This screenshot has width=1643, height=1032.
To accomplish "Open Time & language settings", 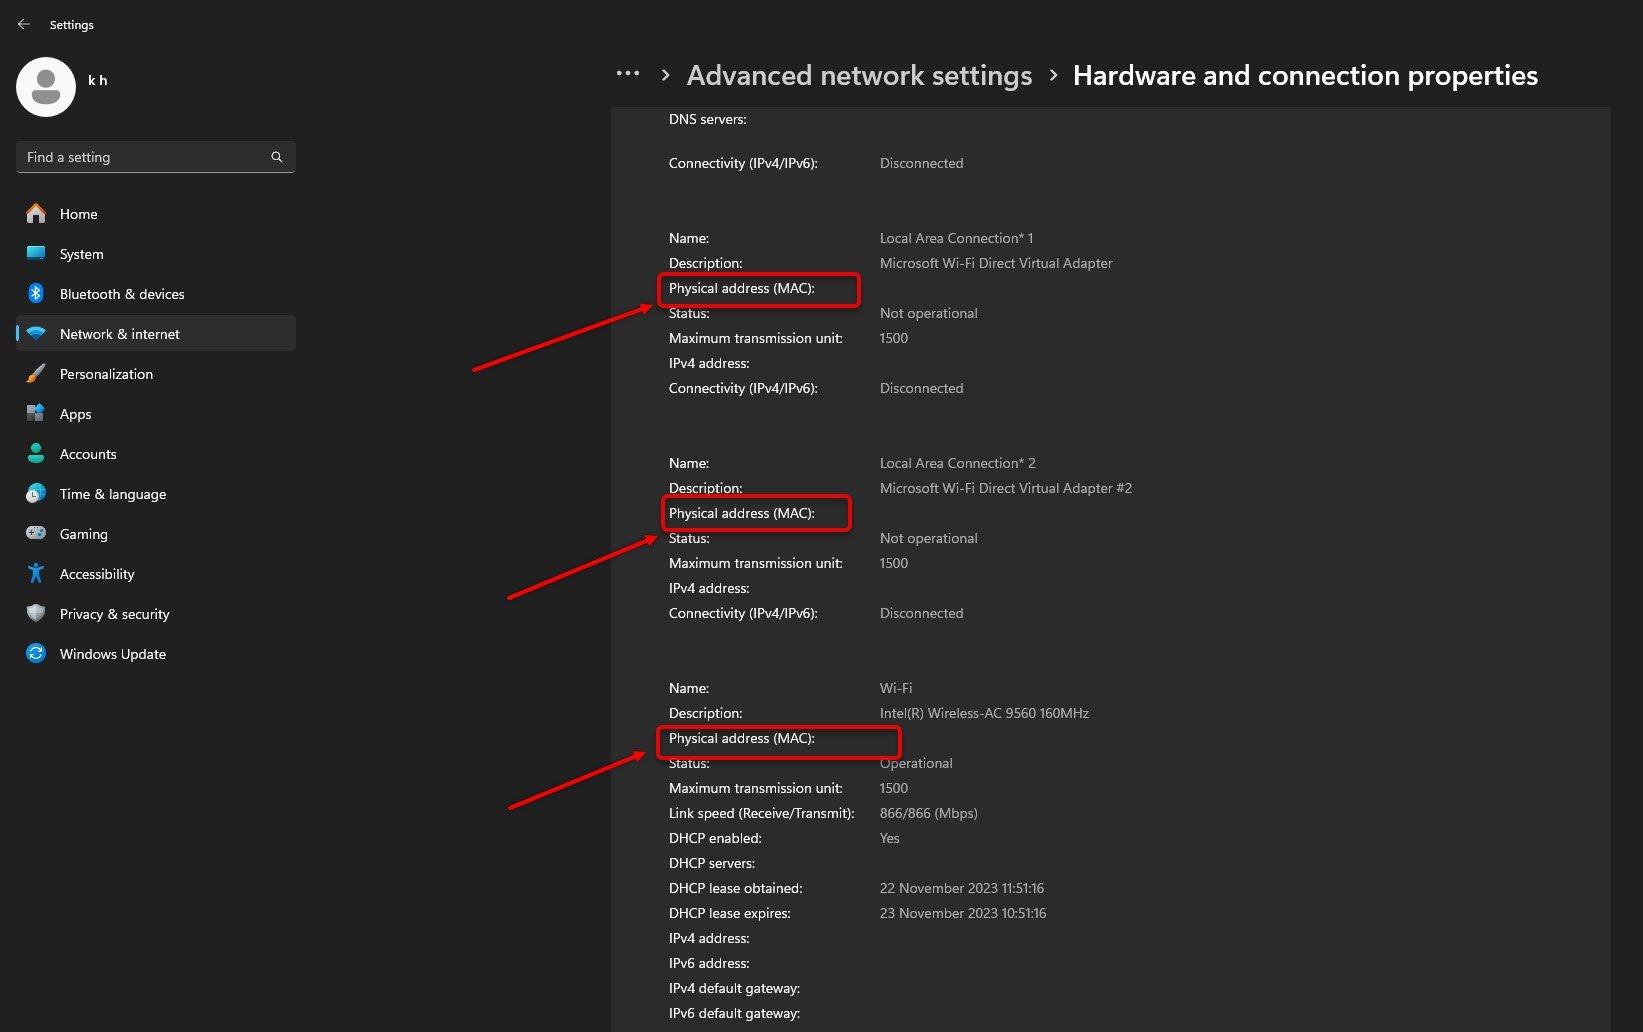I will (112, 494).
